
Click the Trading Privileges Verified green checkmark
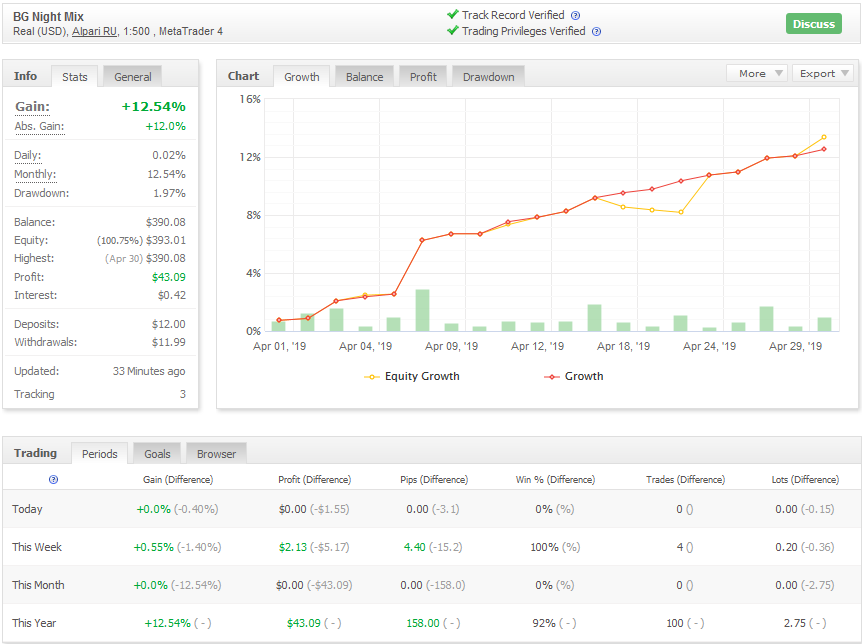pos(452,30)
